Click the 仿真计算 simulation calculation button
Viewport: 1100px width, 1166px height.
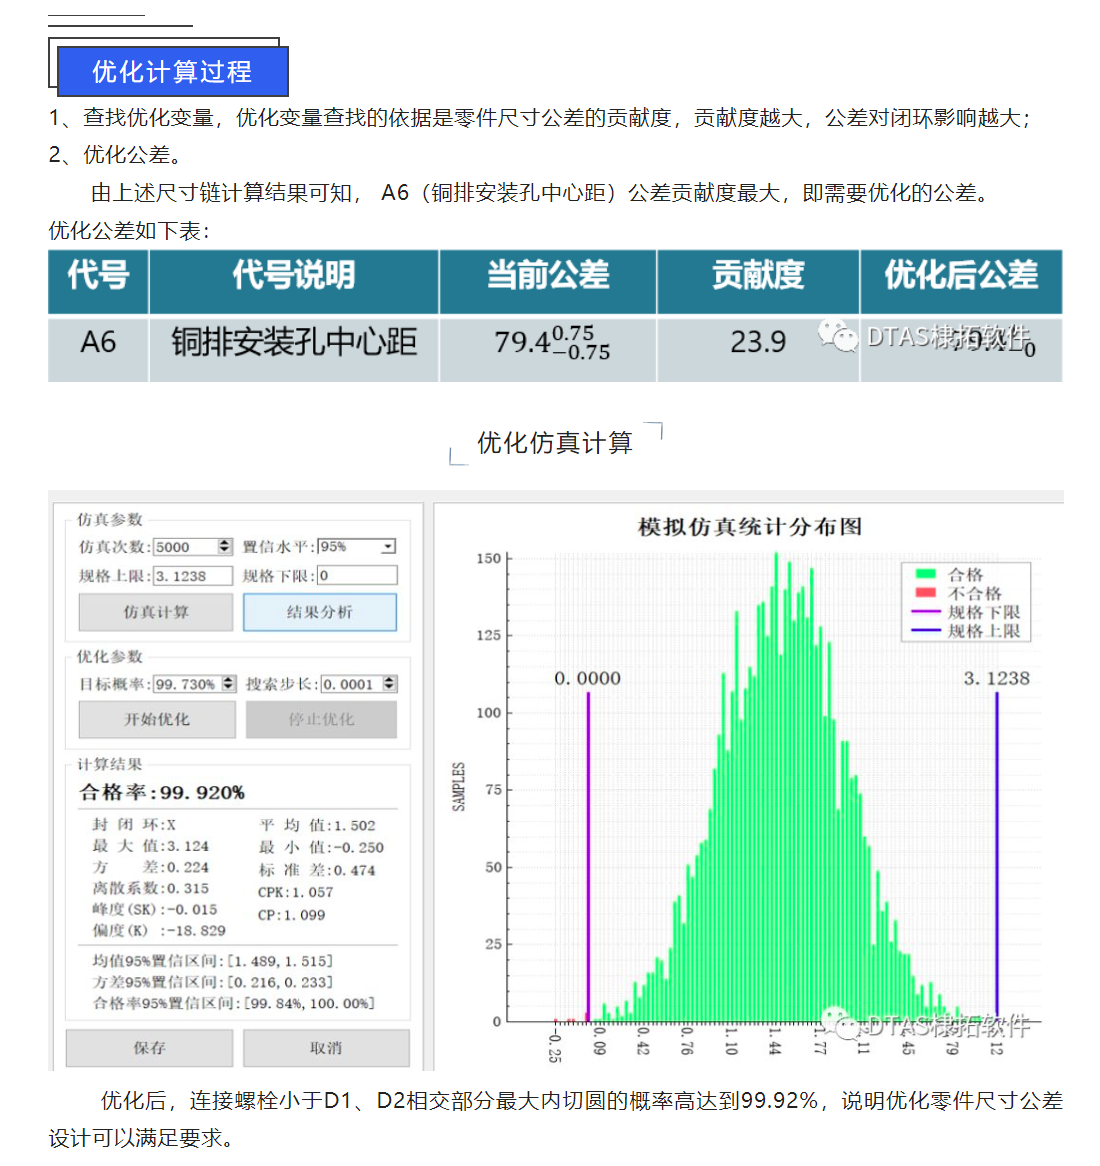(155, 612)
